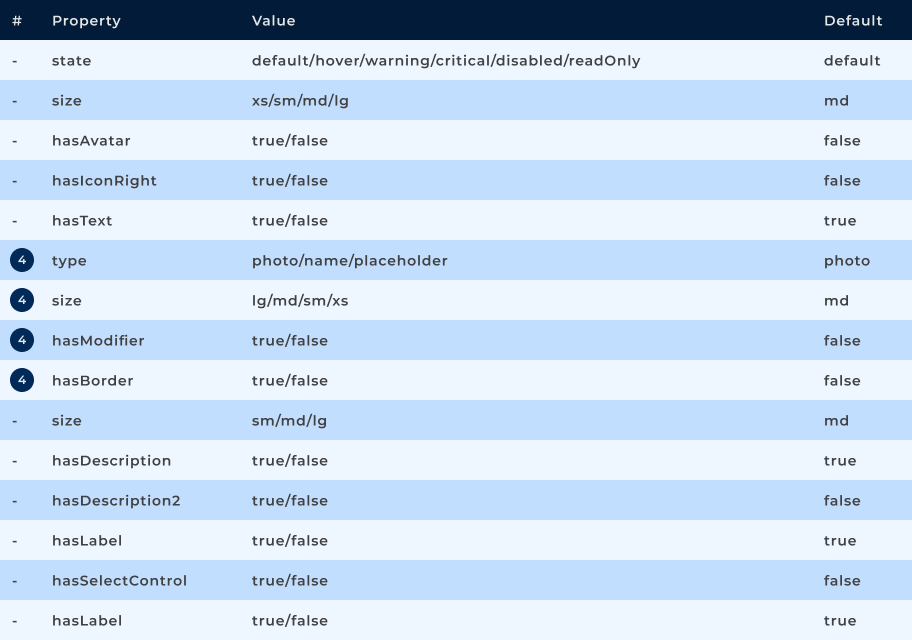The height and width of the screenshot is (640, 912).
Task: Select the xs/sm/md/lg size value
Action: click(300, 100)
